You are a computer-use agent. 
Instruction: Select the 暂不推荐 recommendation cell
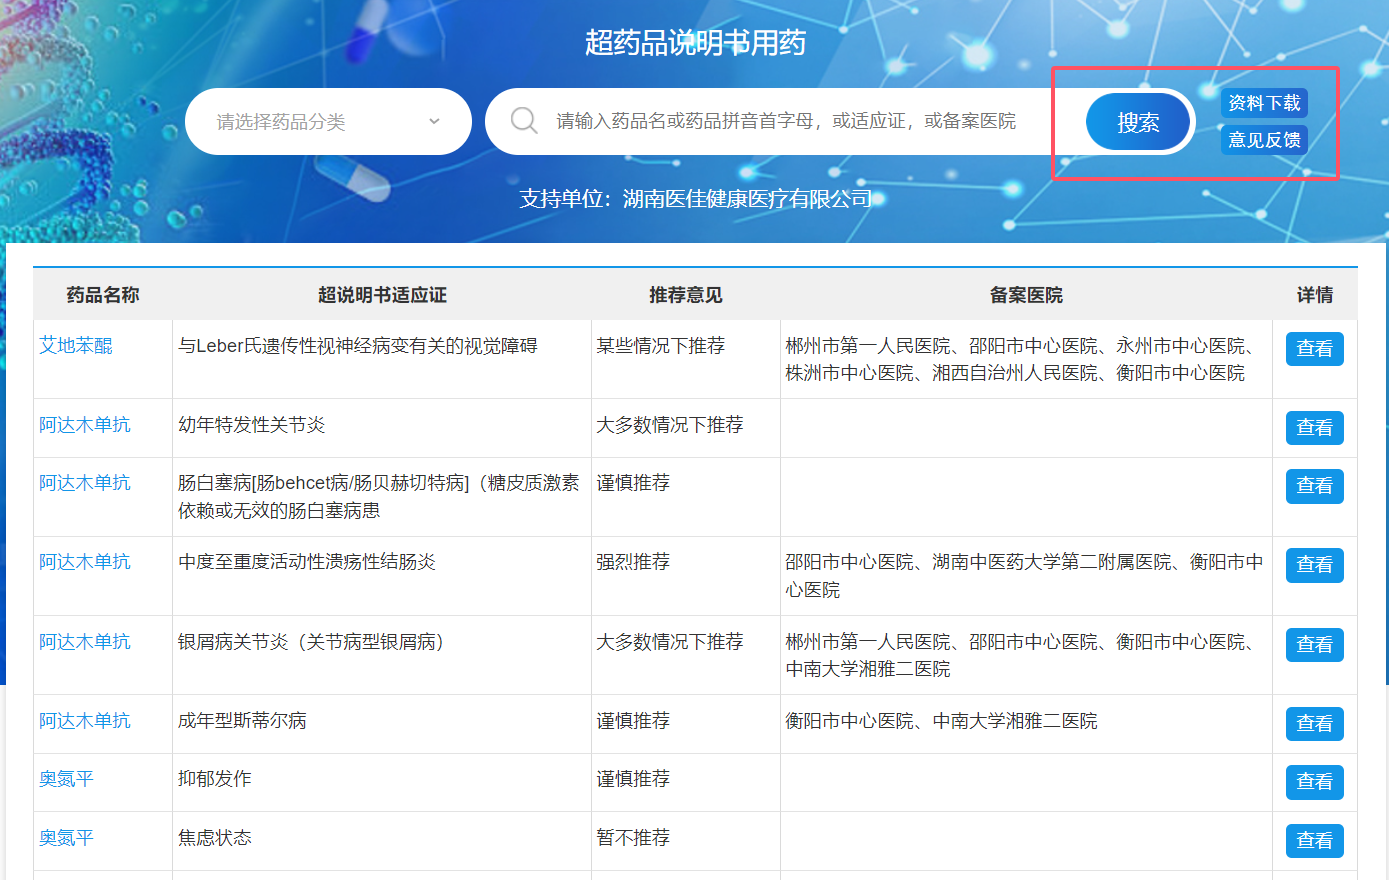(685, 841)
